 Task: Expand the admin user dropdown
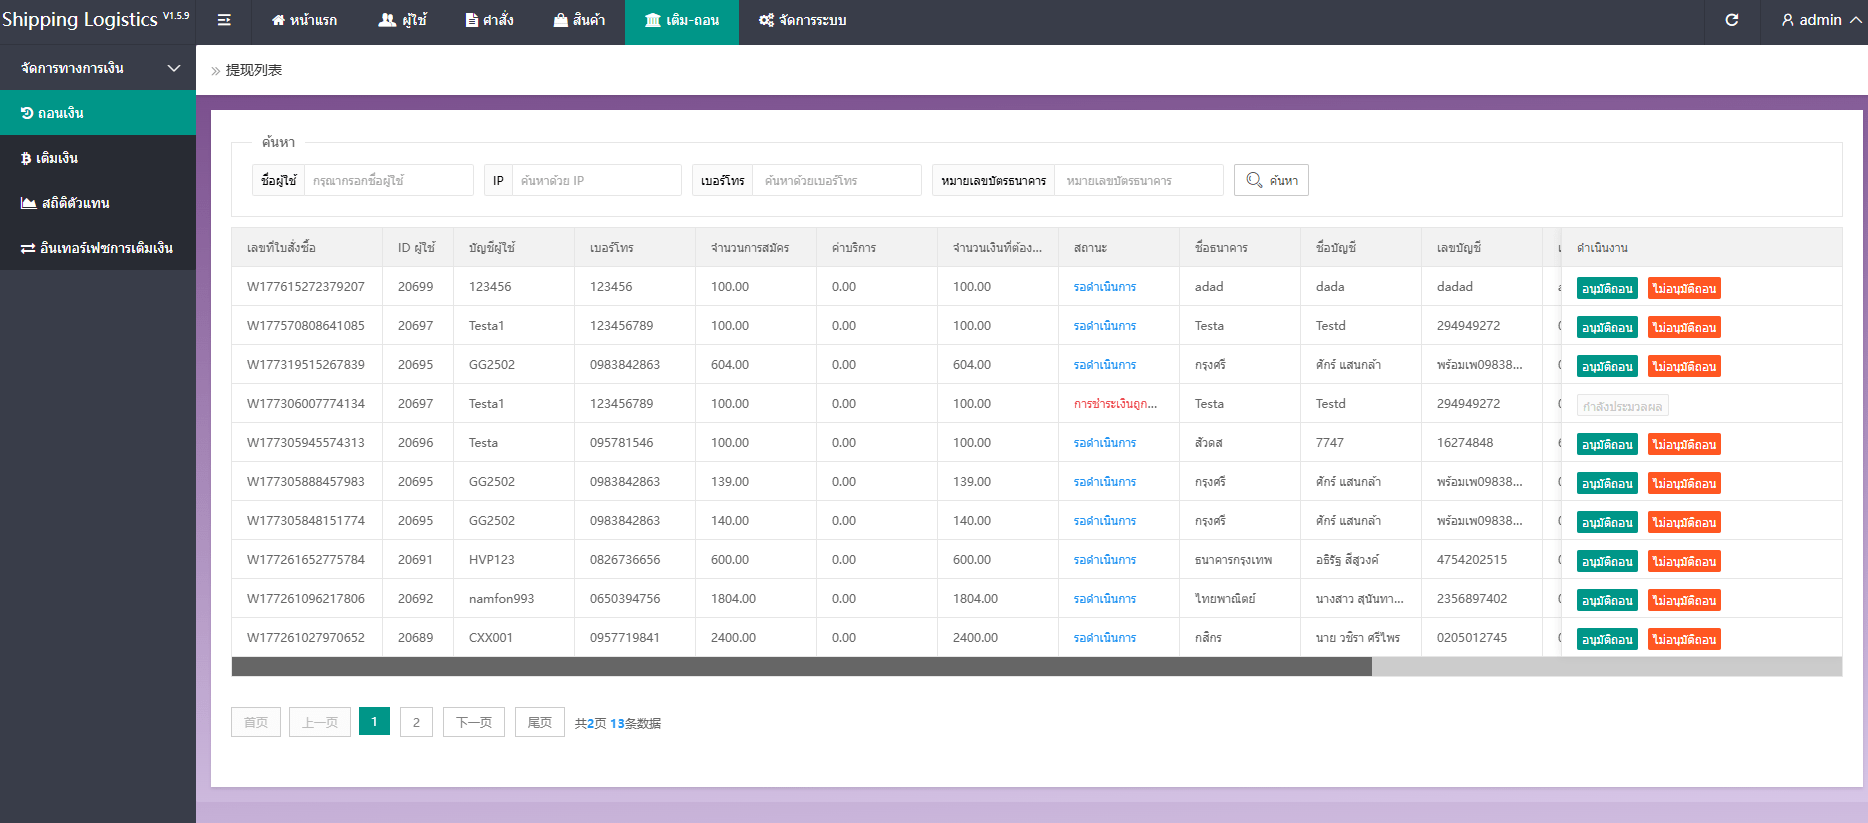click(x=1820, y=20)
